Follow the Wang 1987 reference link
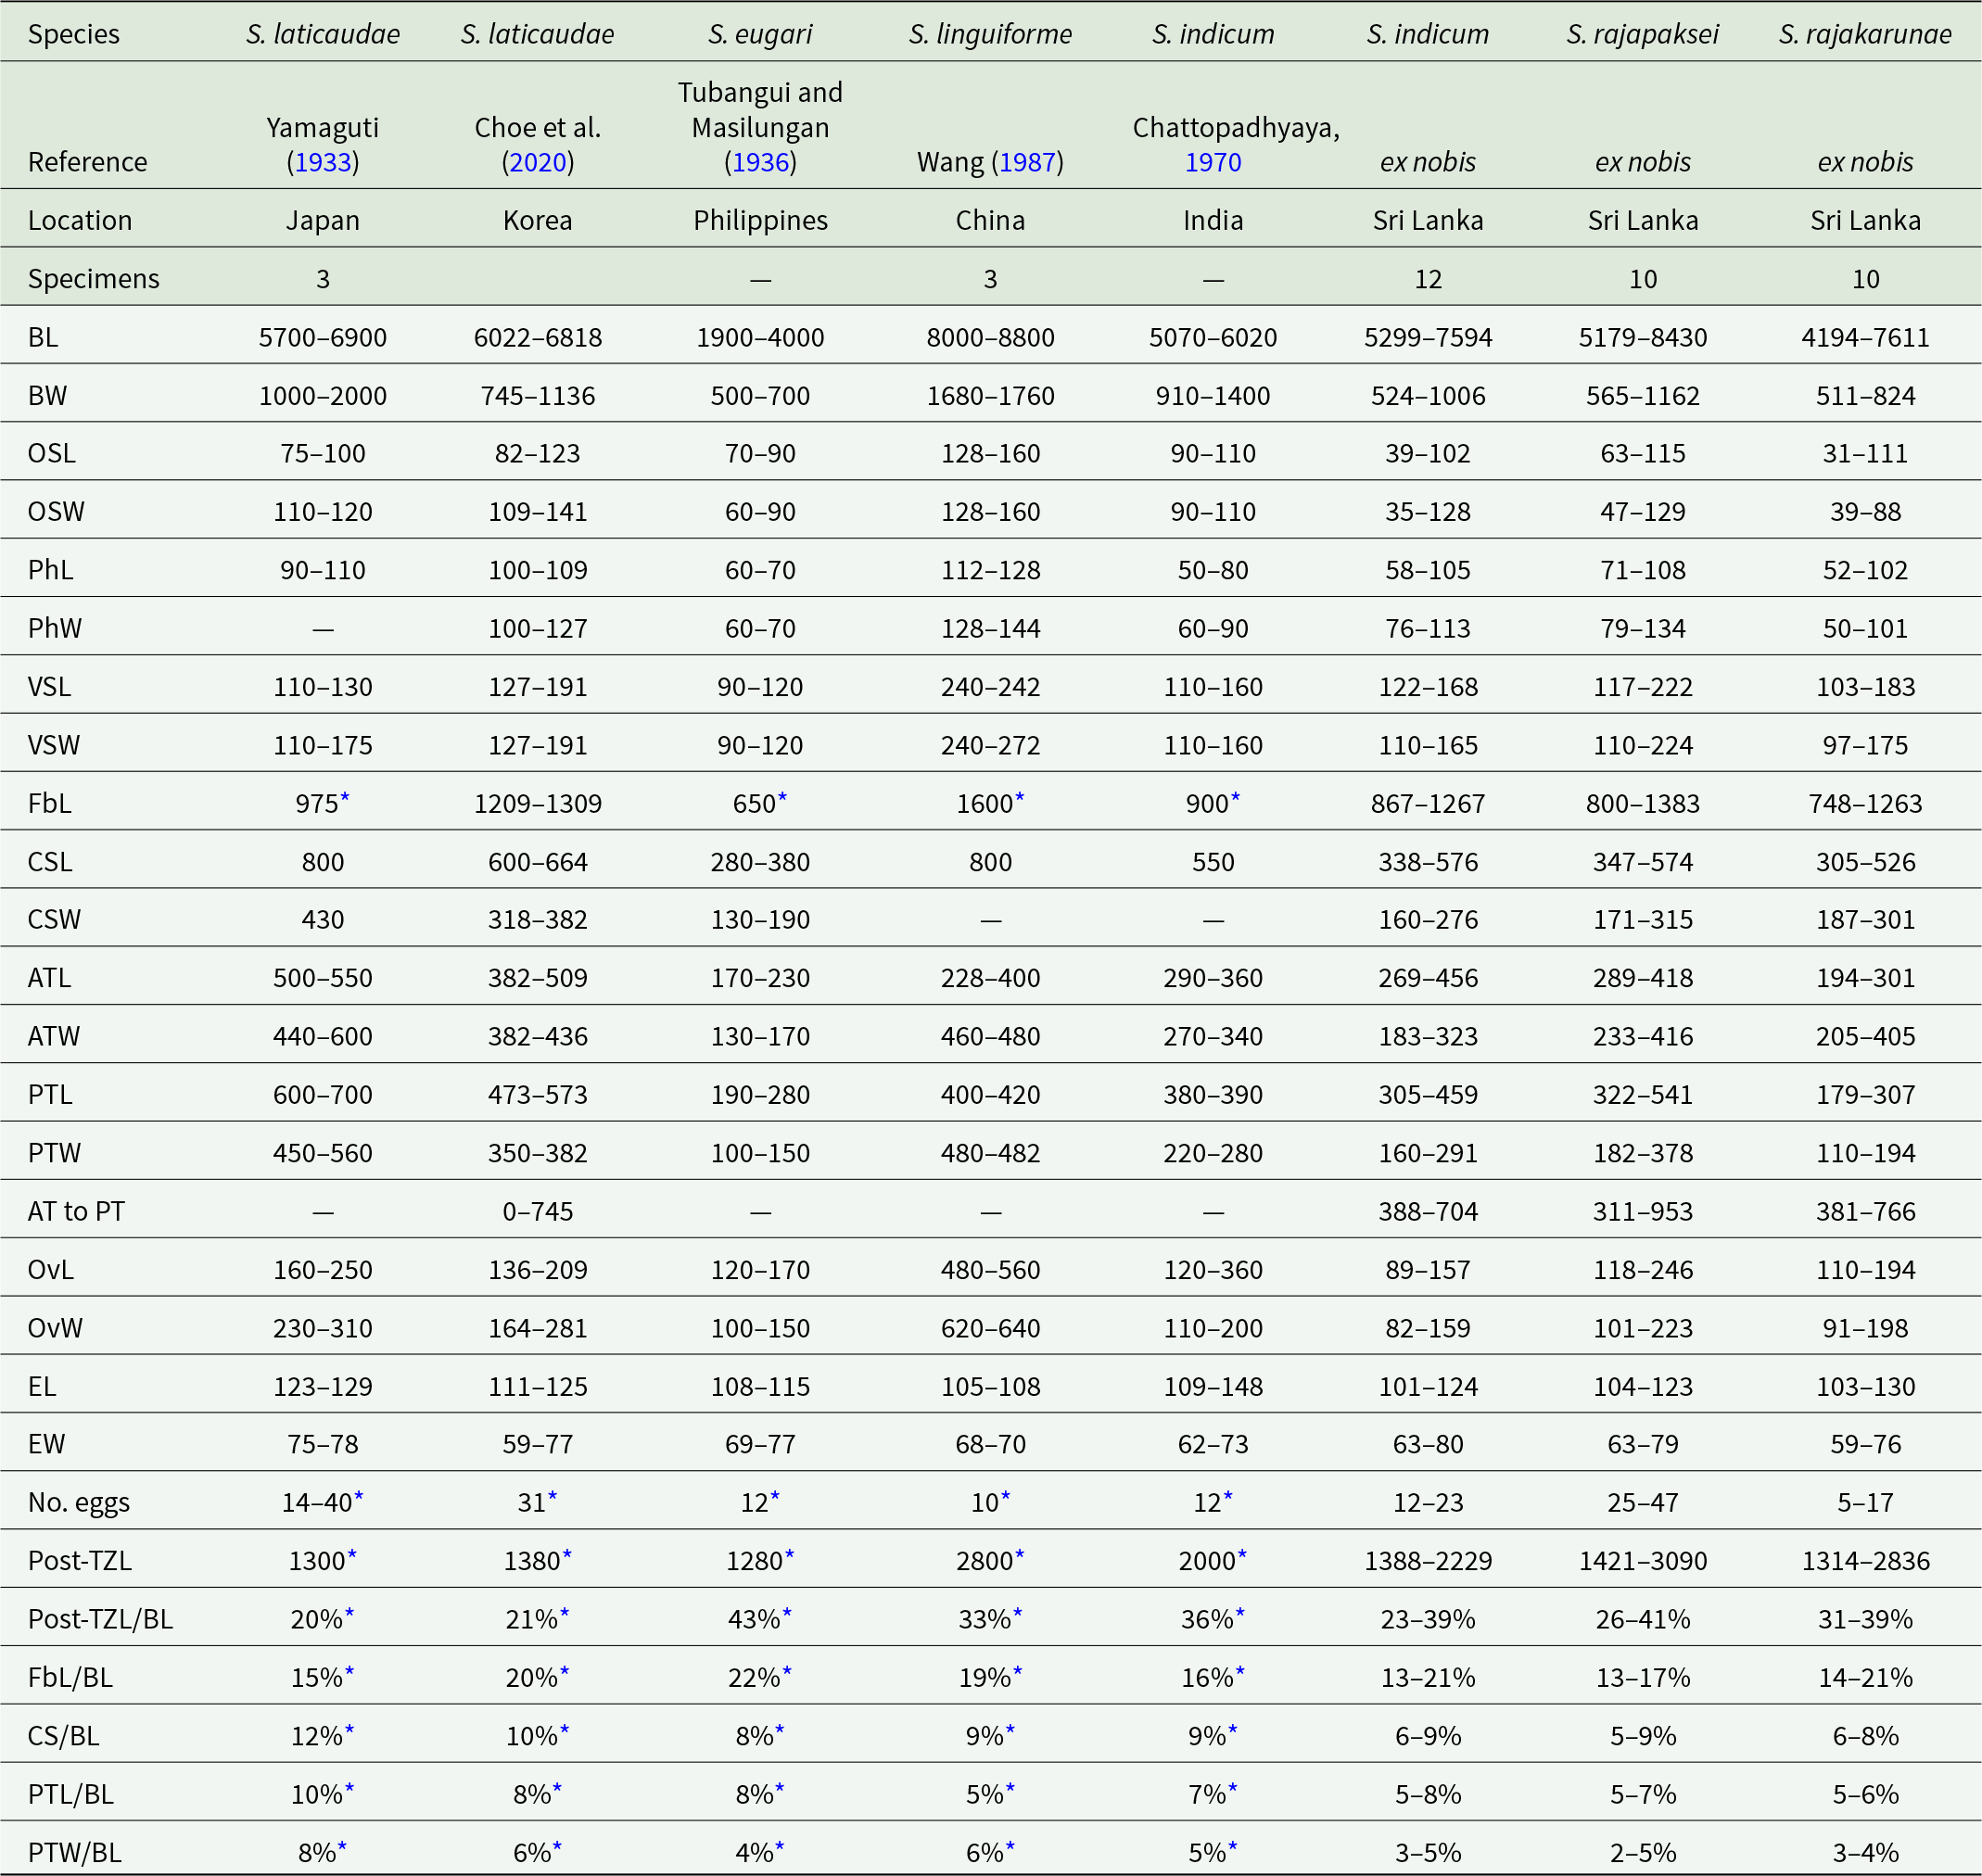The image size is (1982, 1876). (1026, 162)
